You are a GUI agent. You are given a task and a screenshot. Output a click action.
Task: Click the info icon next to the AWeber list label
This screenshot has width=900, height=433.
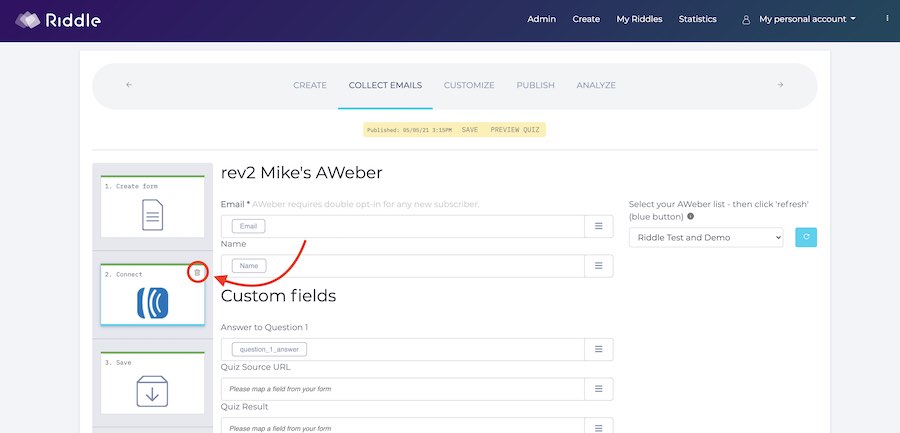pos(690,216)
